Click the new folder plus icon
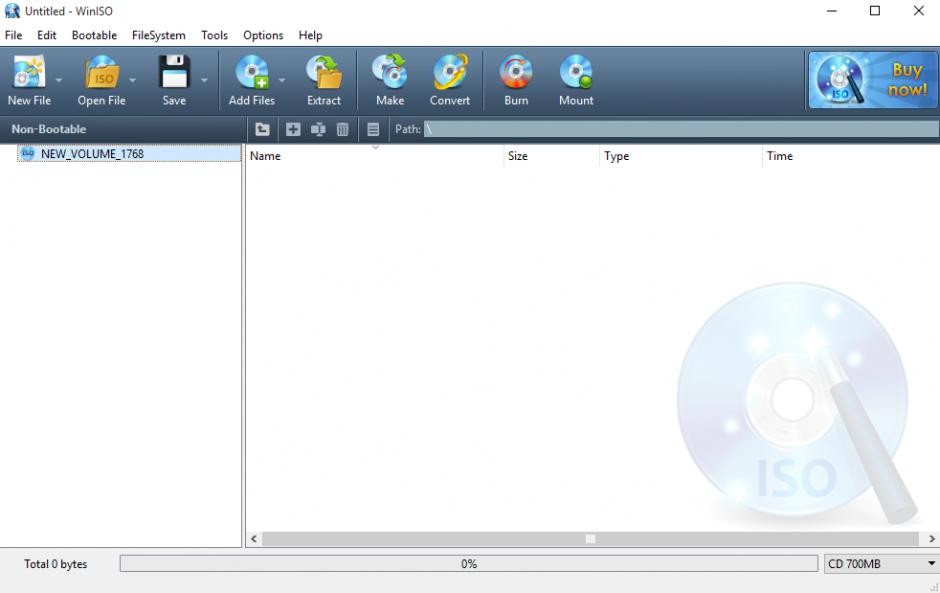 (293, 129)
